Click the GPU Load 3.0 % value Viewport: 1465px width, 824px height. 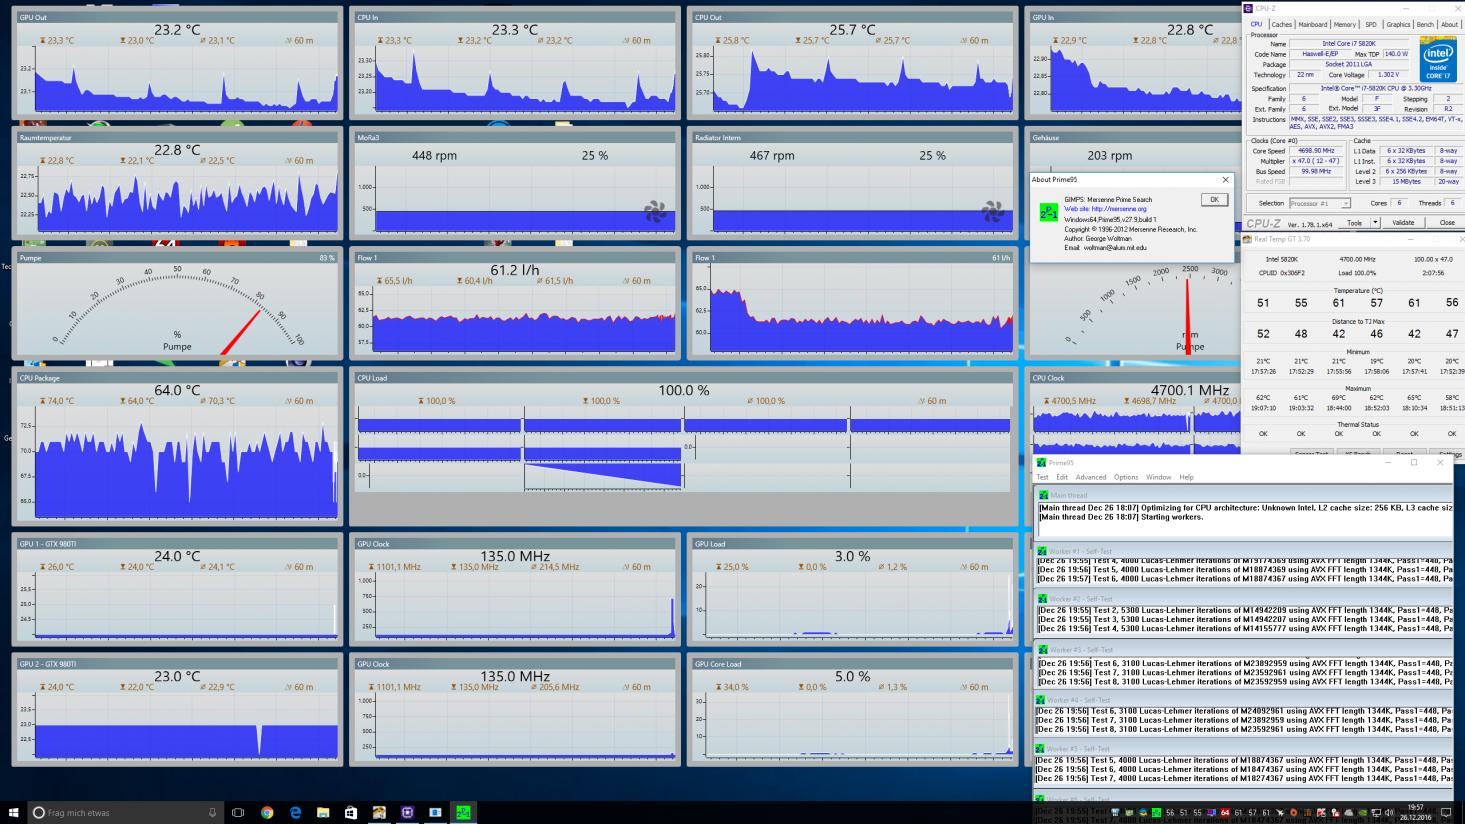point(852,556)
